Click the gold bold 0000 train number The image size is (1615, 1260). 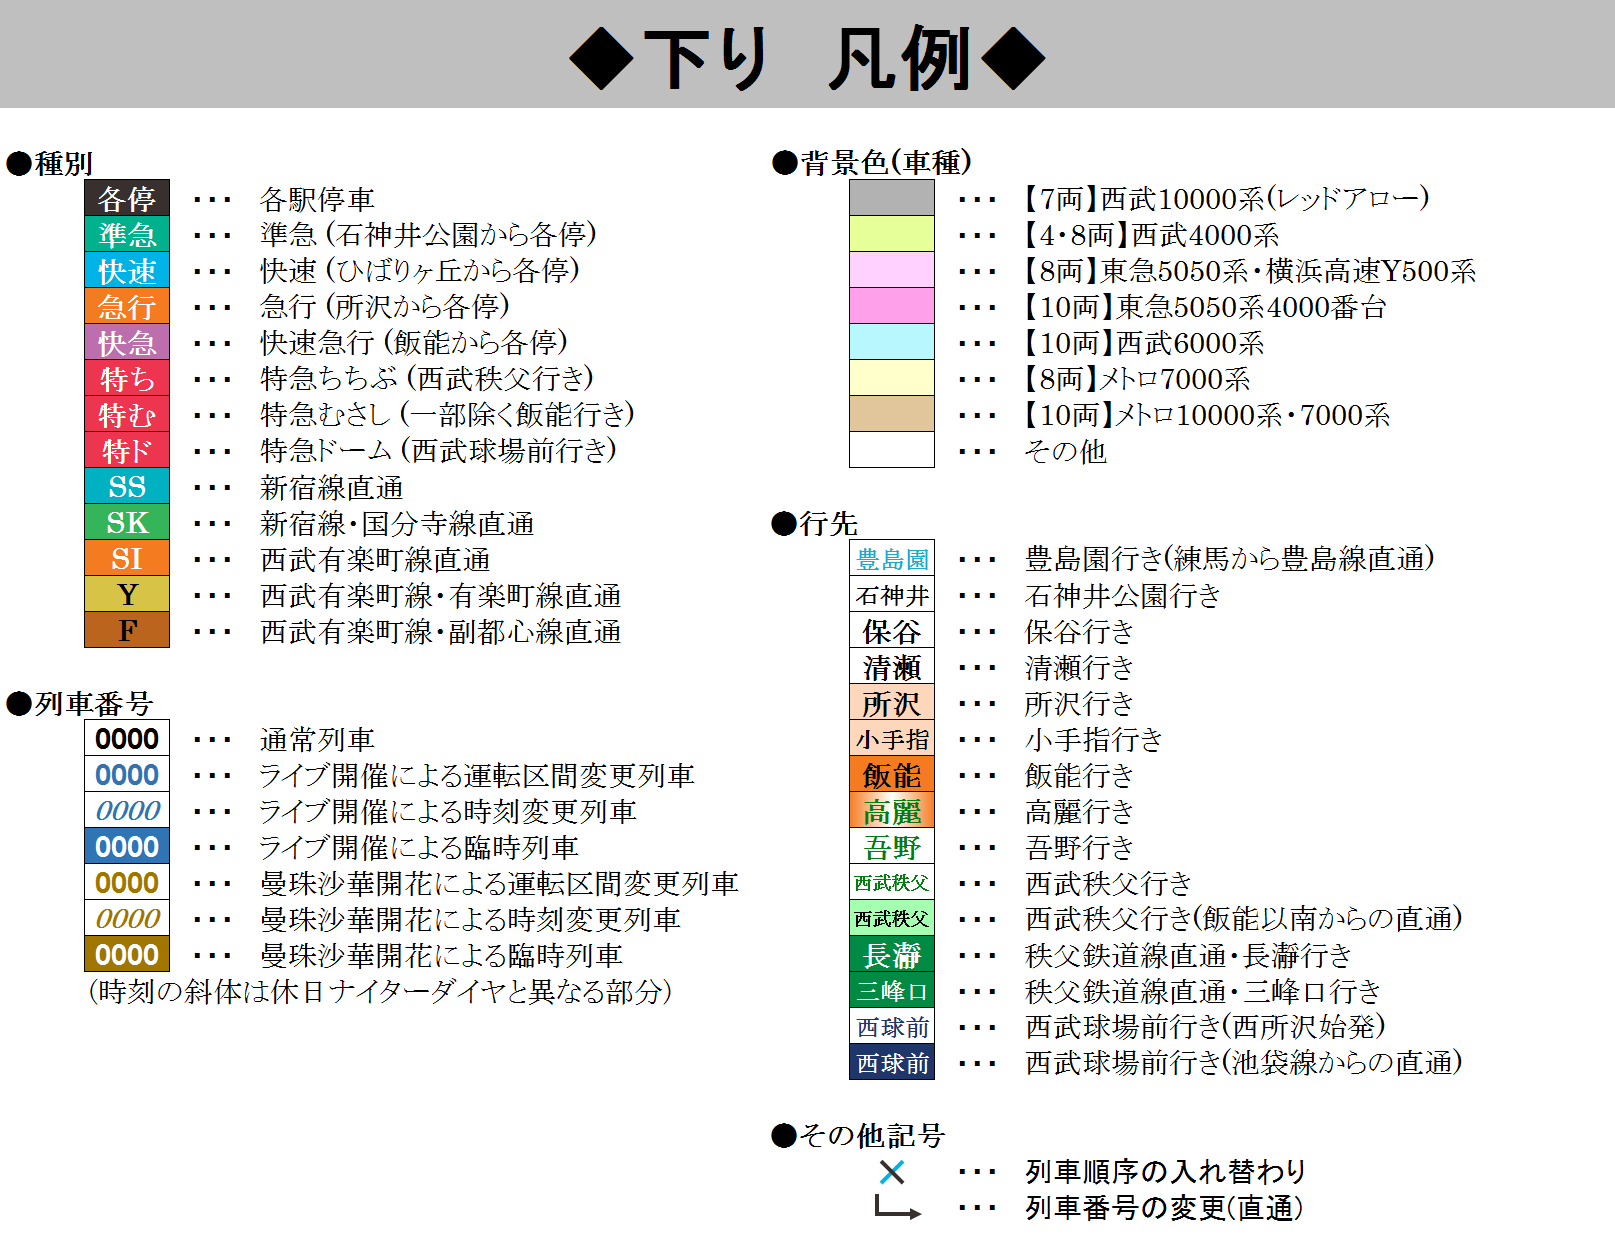127,882
